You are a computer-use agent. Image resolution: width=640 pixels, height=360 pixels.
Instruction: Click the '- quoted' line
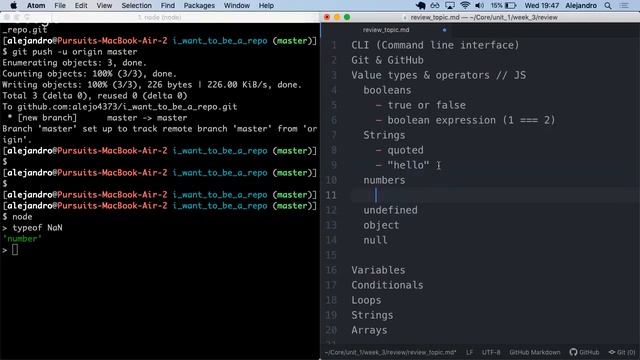(x=399, y=150)
